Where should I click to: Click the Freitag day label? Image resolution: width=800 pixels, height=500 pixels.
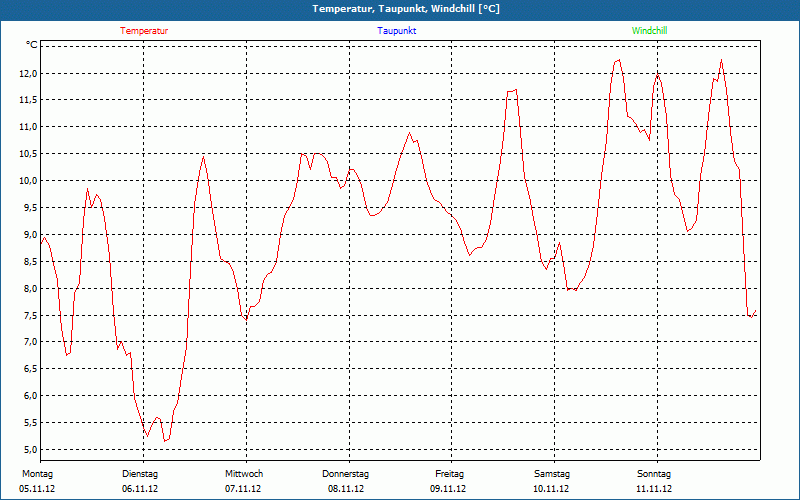449,474
